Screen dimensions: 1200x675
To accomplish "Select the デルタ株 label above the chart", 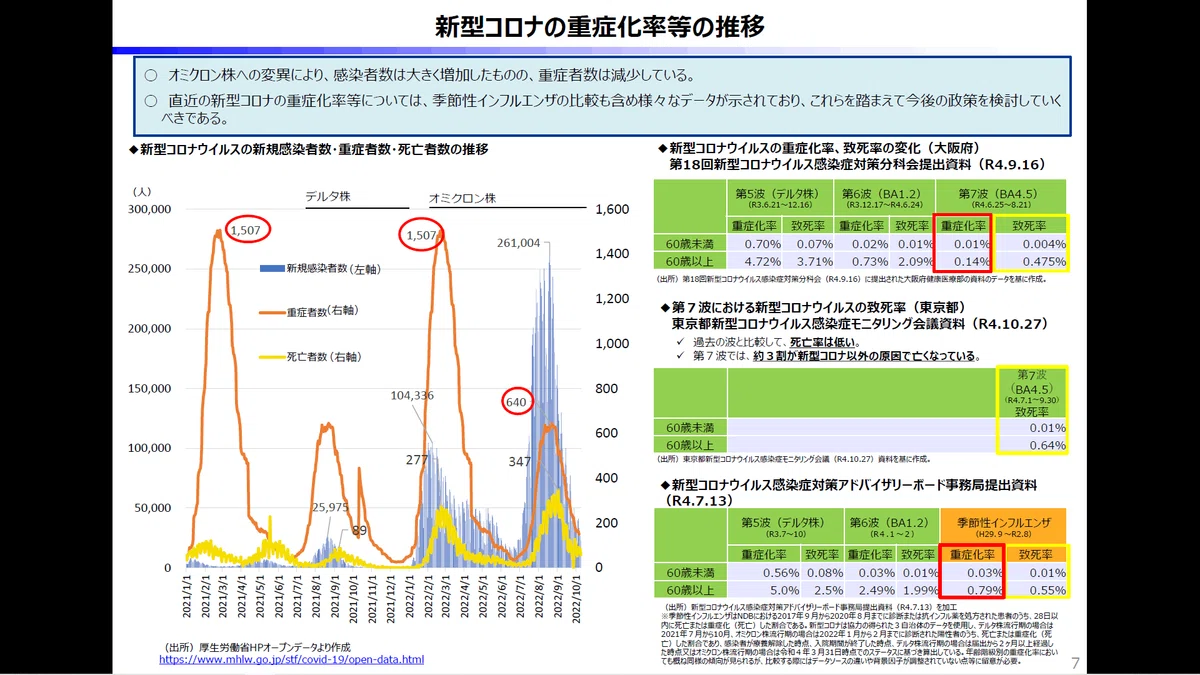I will click(x=328, y=199).
